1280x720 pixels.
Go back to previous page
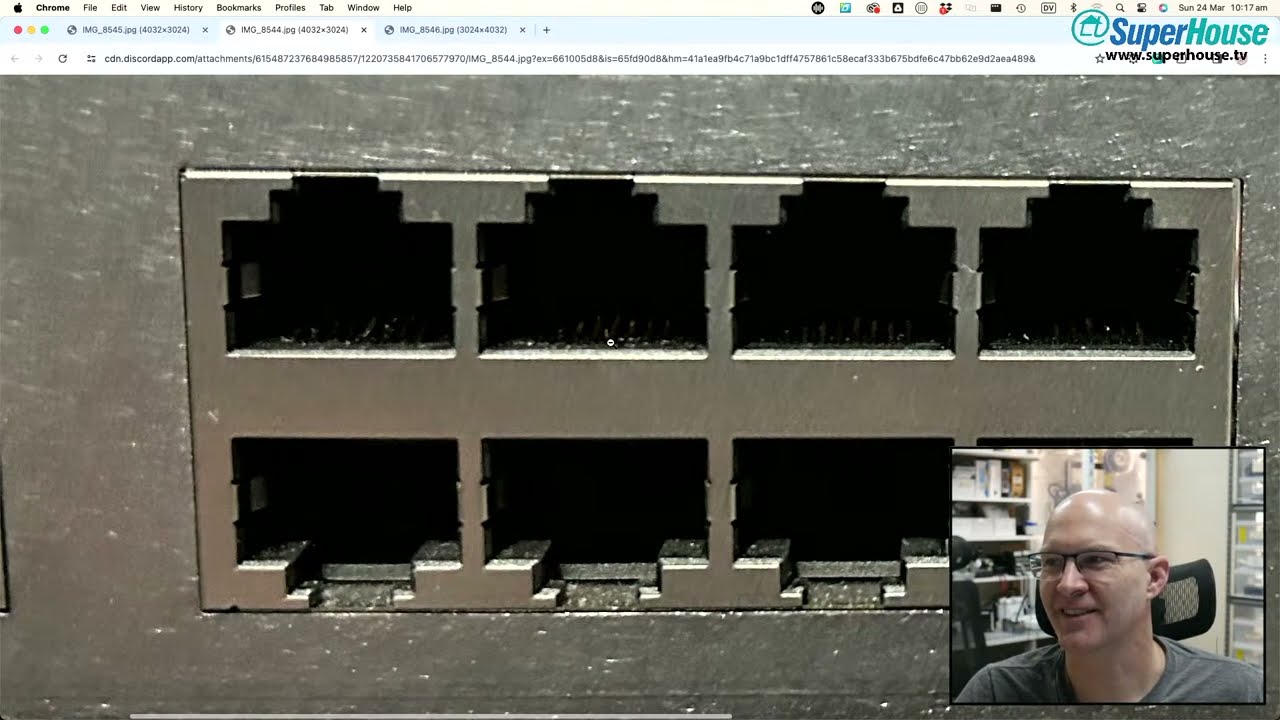(14, 59)
